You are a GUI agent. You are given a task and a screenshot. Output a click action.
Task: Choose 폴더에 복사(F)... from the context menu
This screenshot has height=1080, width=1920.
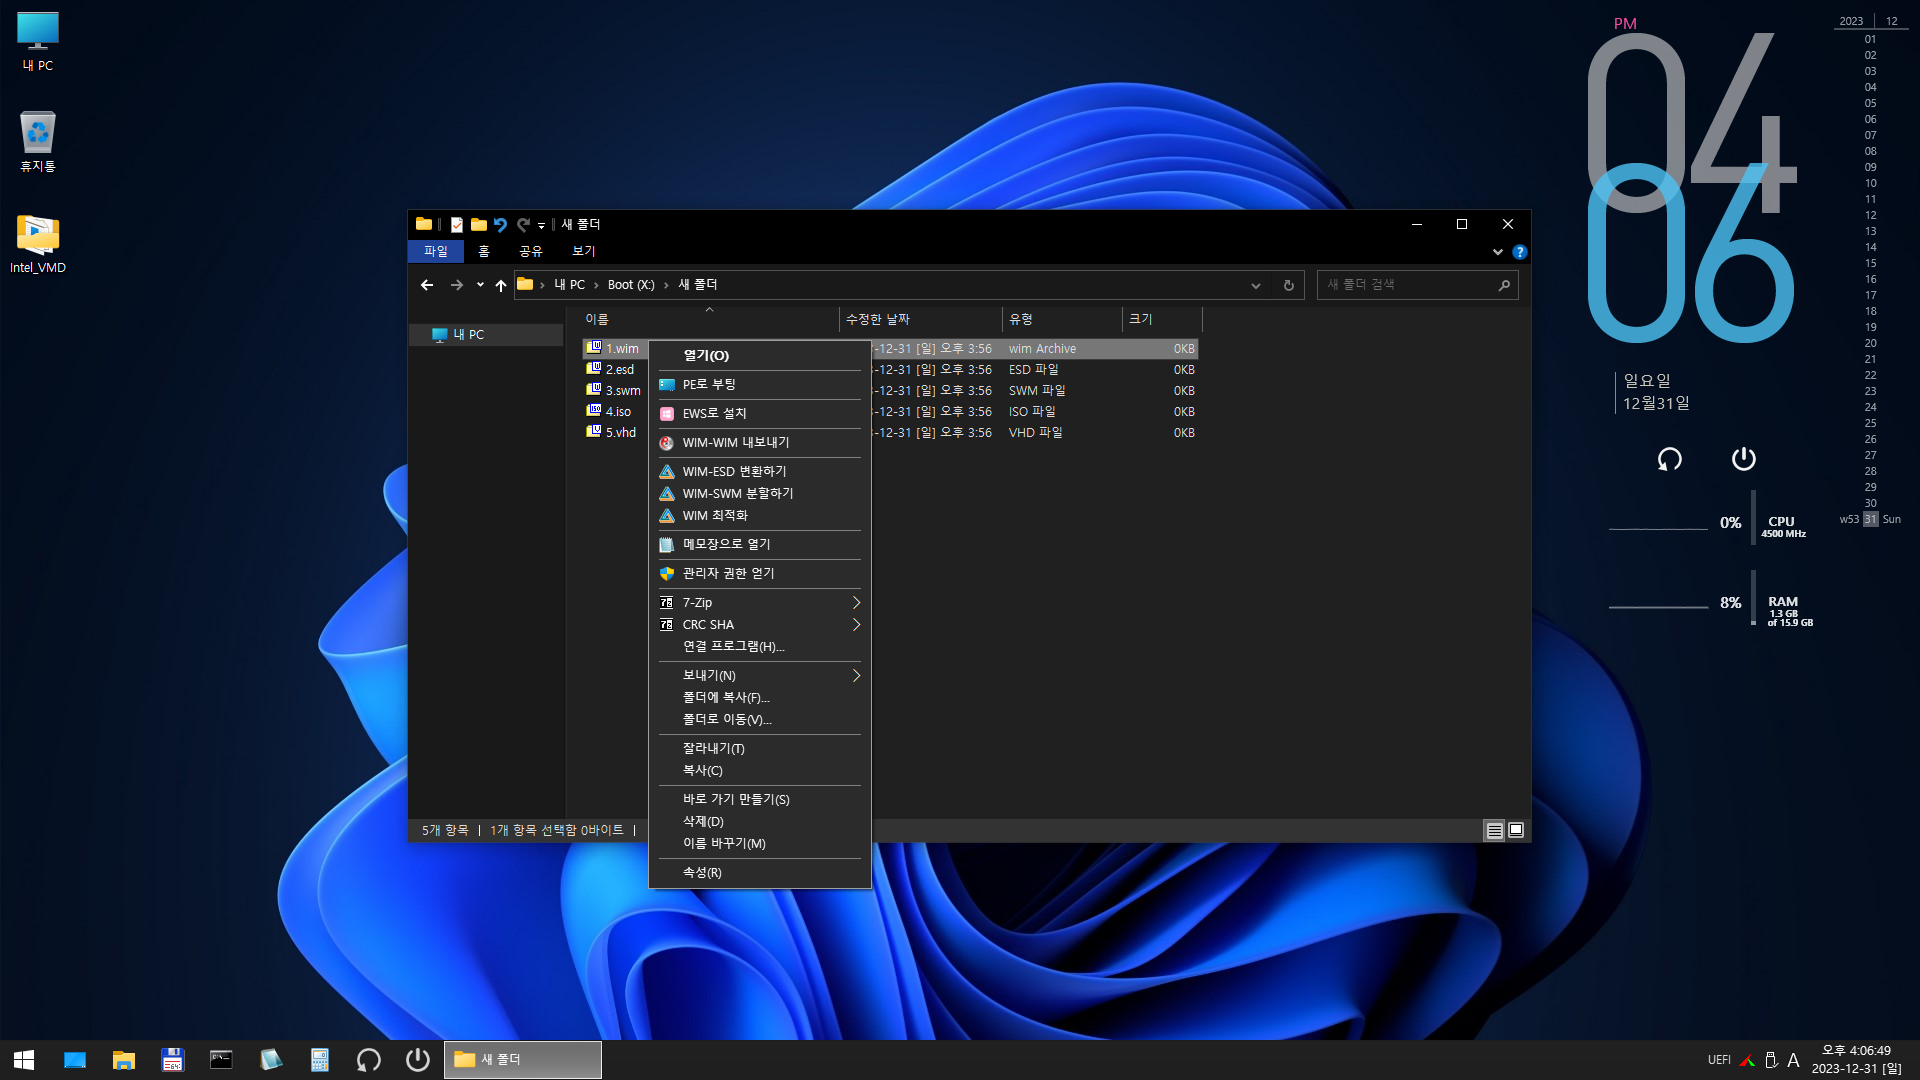tap(760, 698)
